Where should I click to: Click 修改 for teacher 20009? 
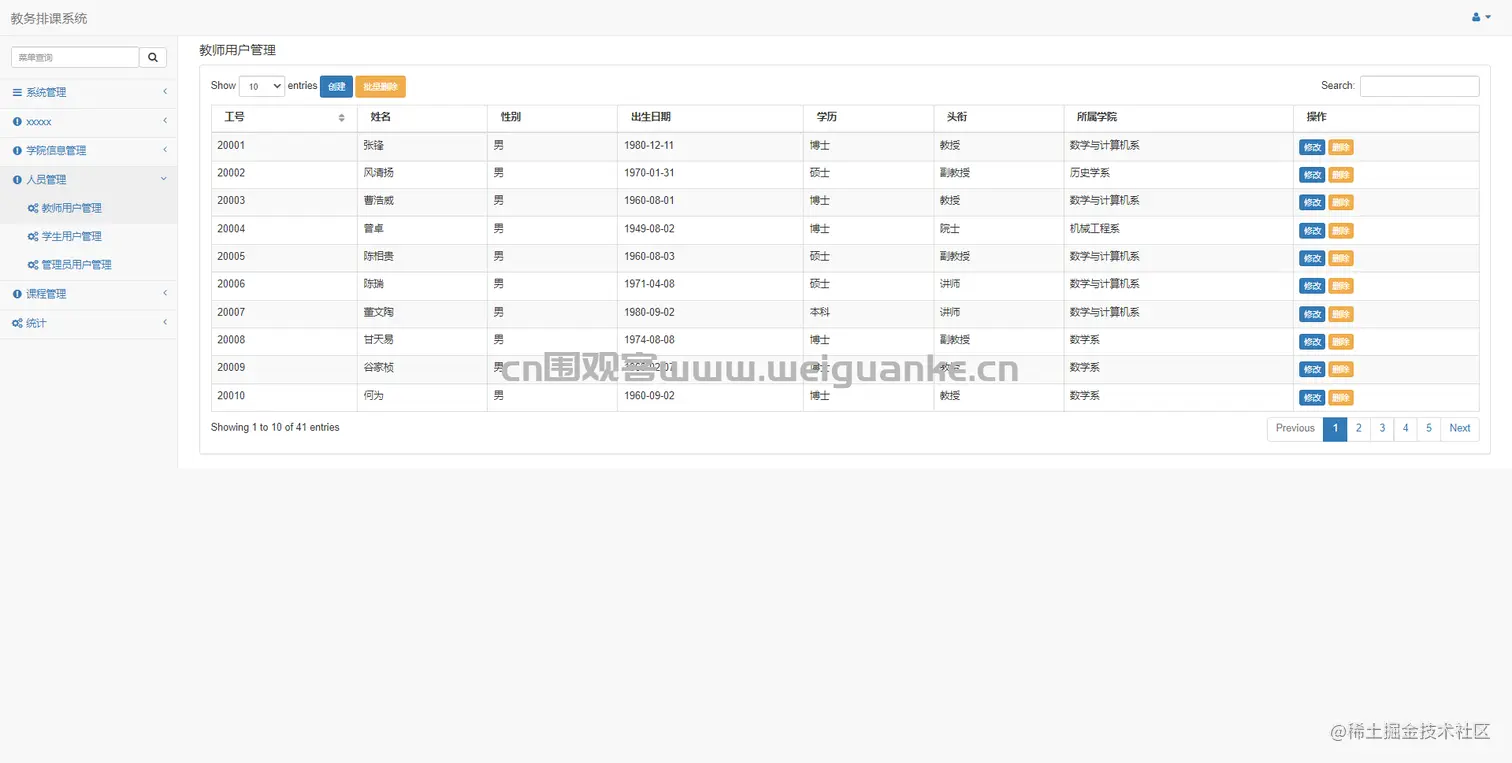click(1312, 369)
